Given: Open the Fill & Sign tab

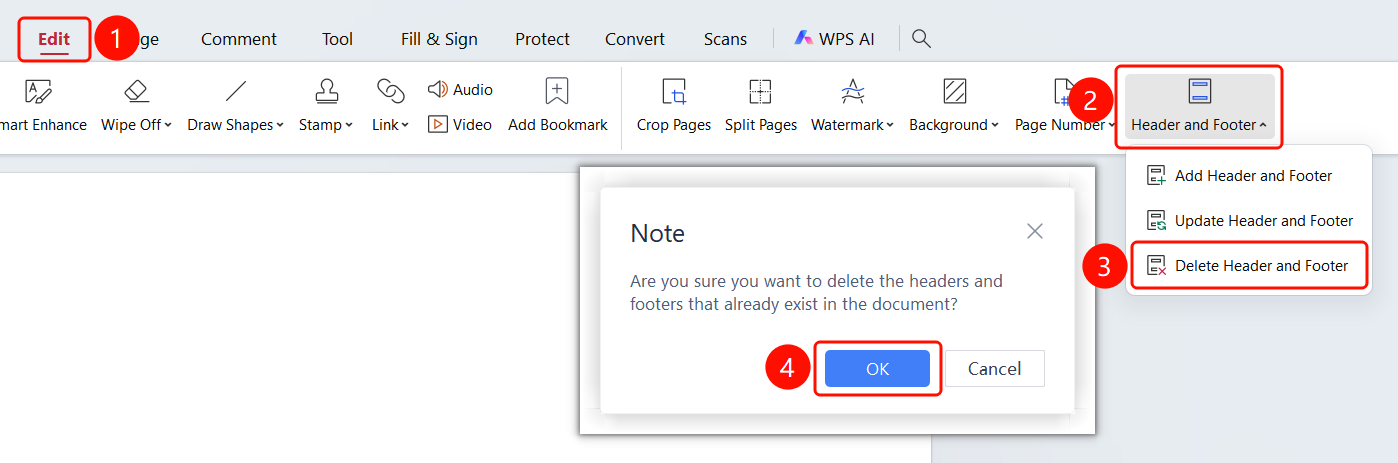Looking at the screenshot, I should pyautogui.click(x=439, y=39).
